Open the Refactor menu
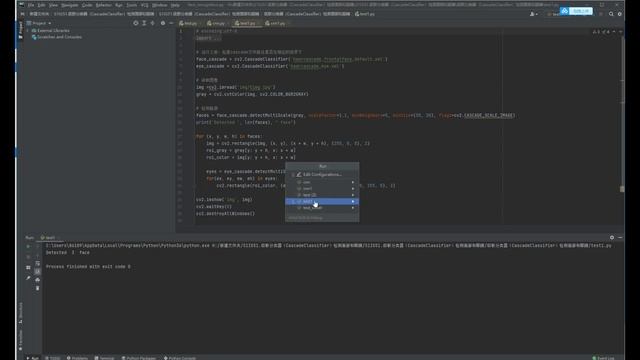 coord(104,5)
